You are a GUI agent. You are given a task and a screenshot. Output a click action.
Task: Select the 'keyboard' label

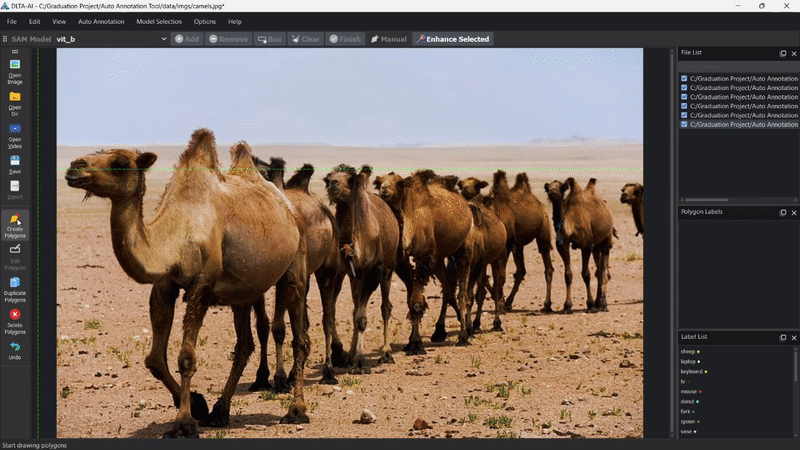click(x=694, y=371)
